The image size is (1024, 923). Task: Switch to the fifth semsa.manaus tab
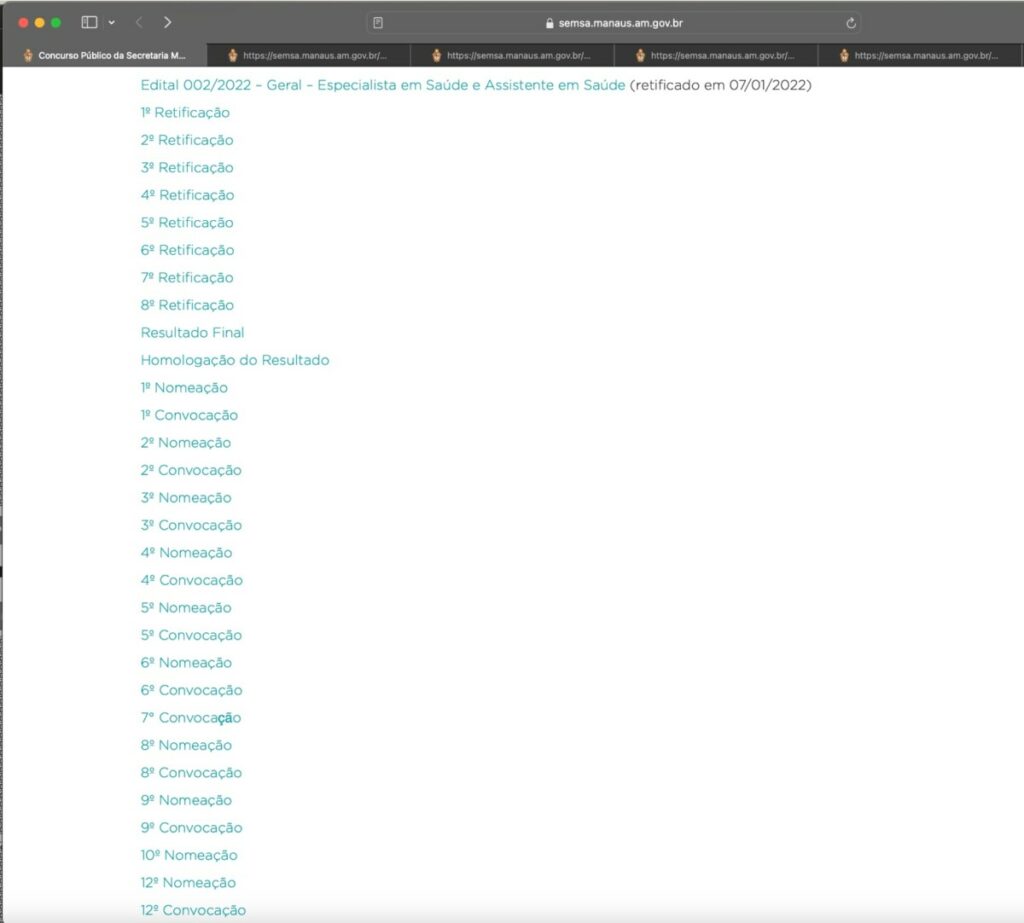[x=920, y=56]
